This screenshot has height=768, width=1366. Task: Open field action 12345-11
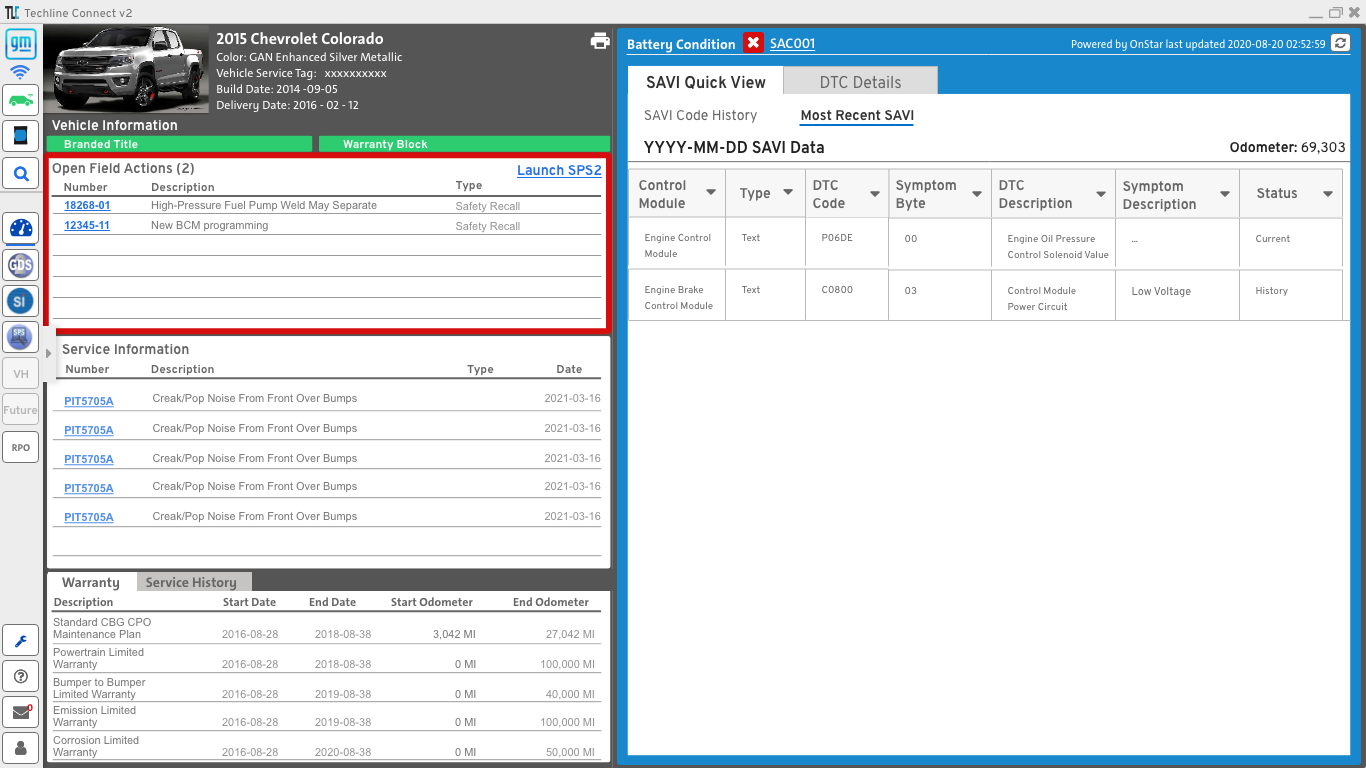[87, 225]
